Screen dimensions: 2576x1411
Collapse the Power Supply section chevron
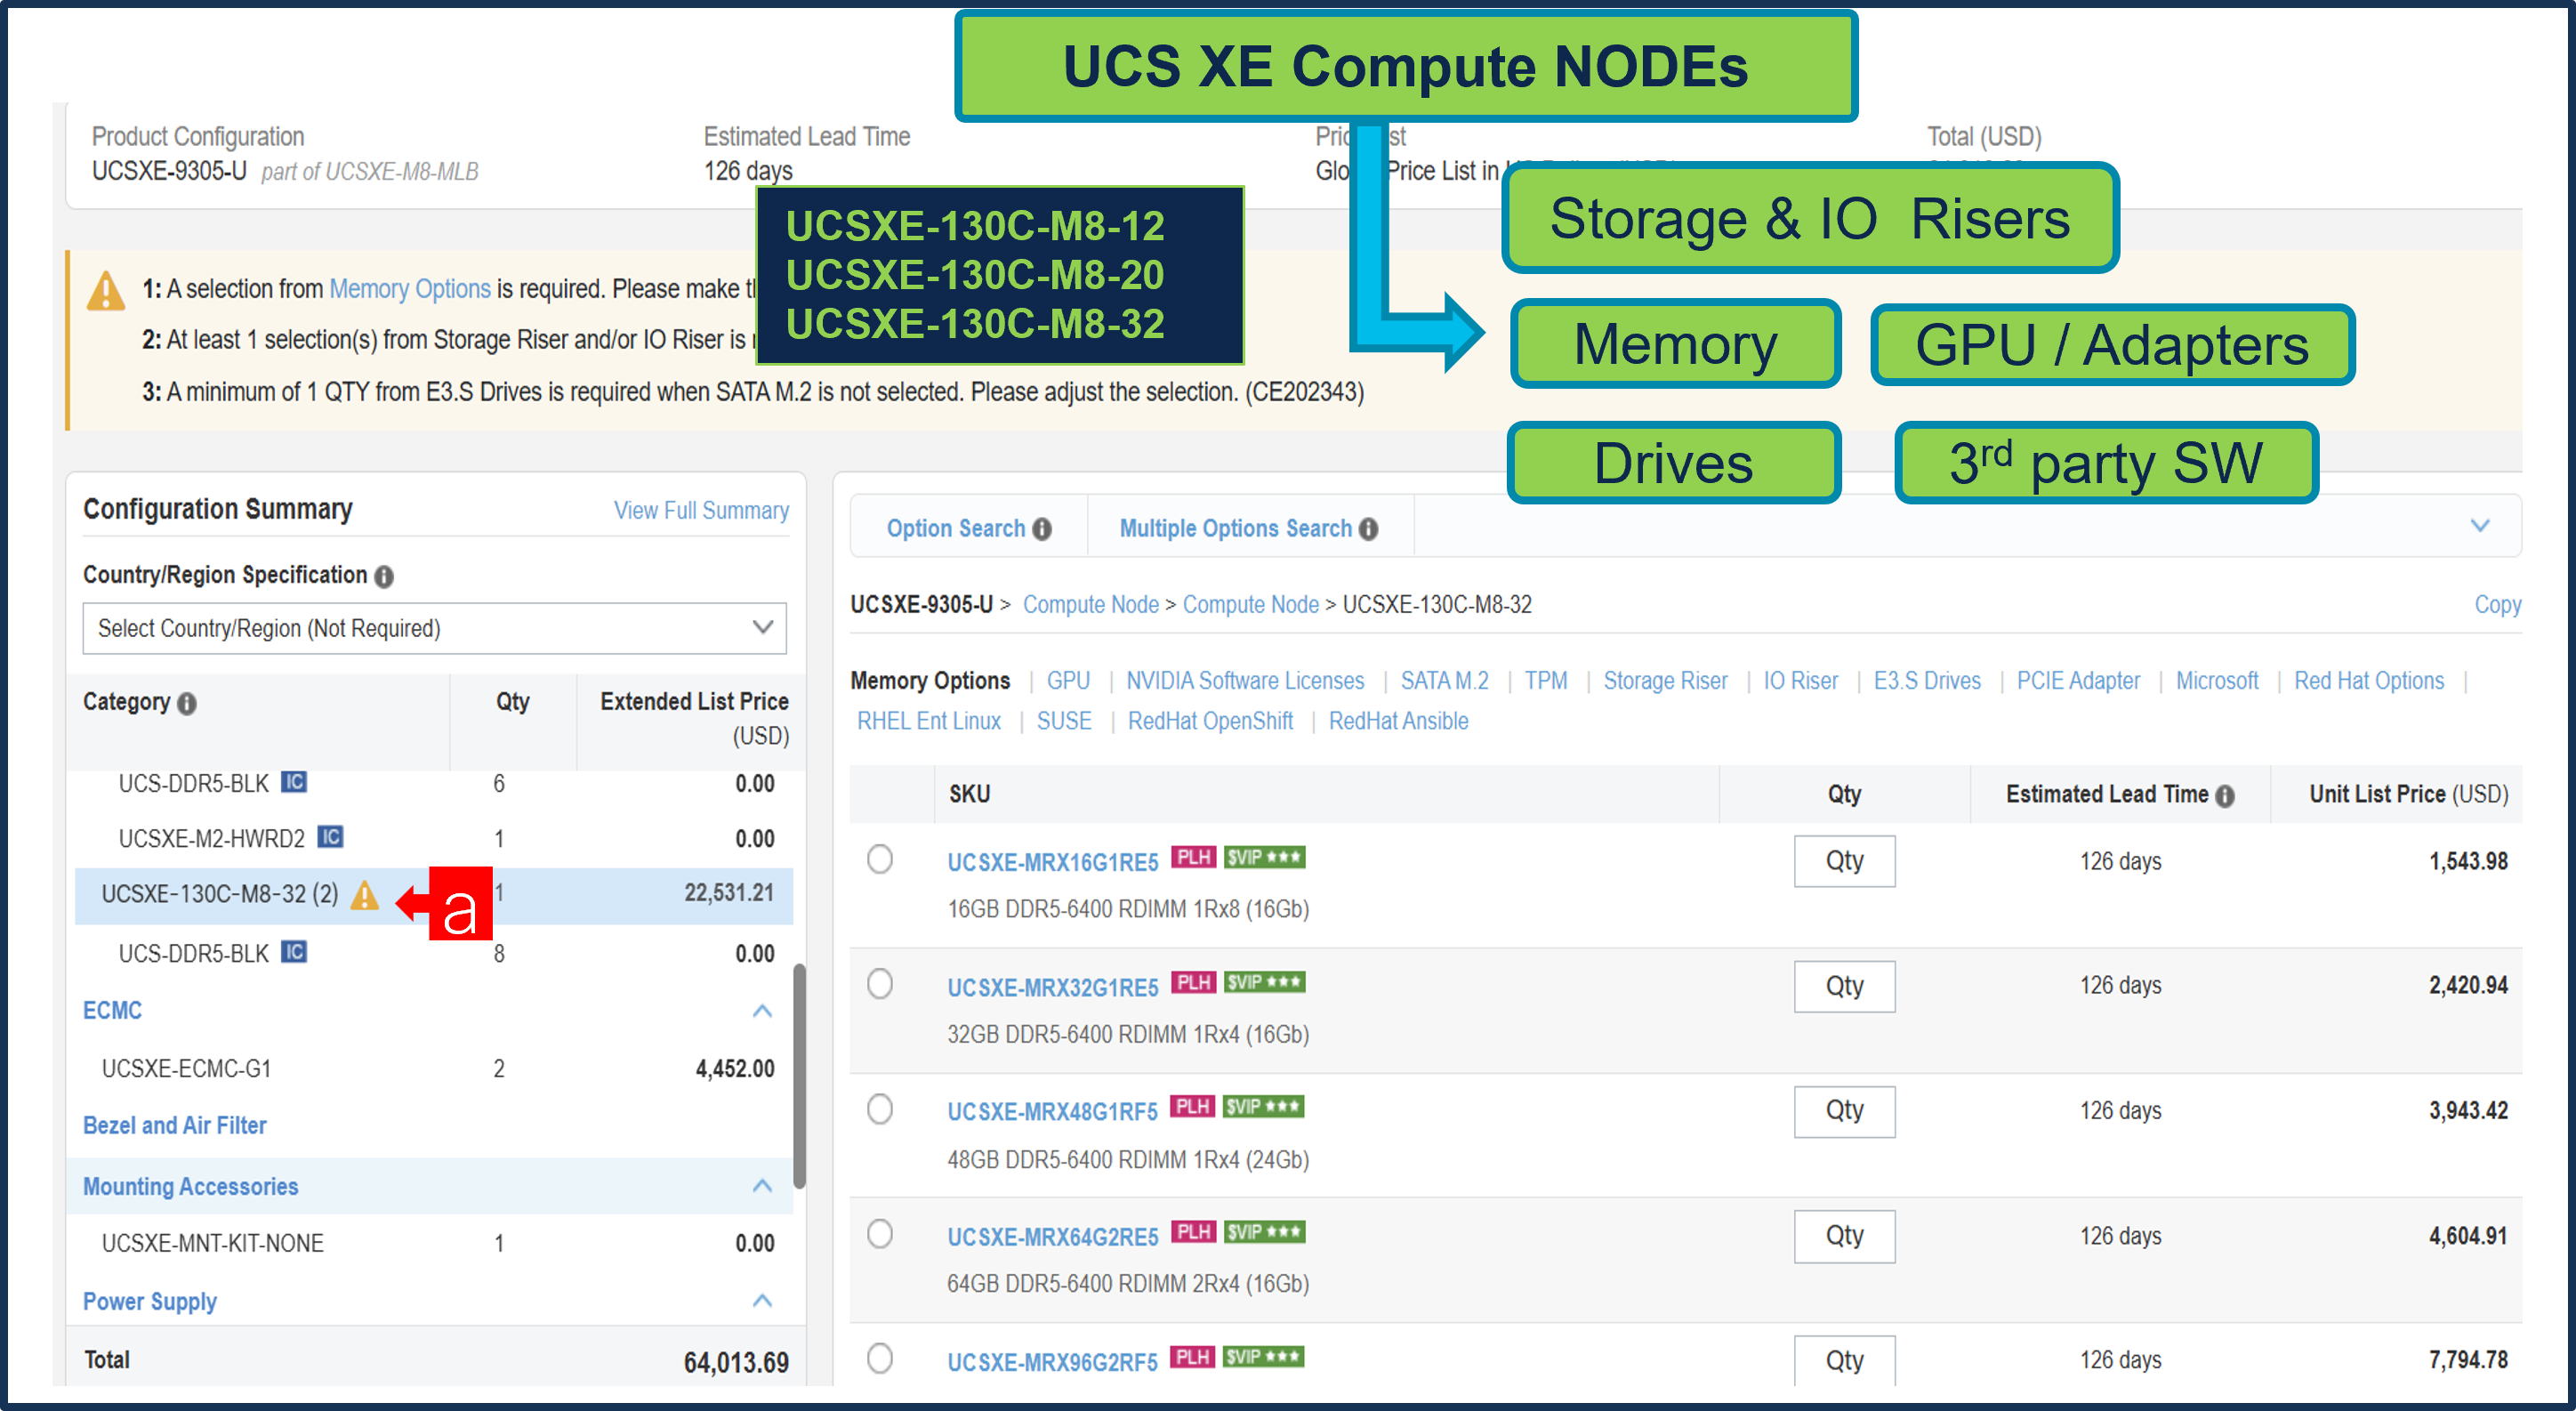tap(763, 1301)
